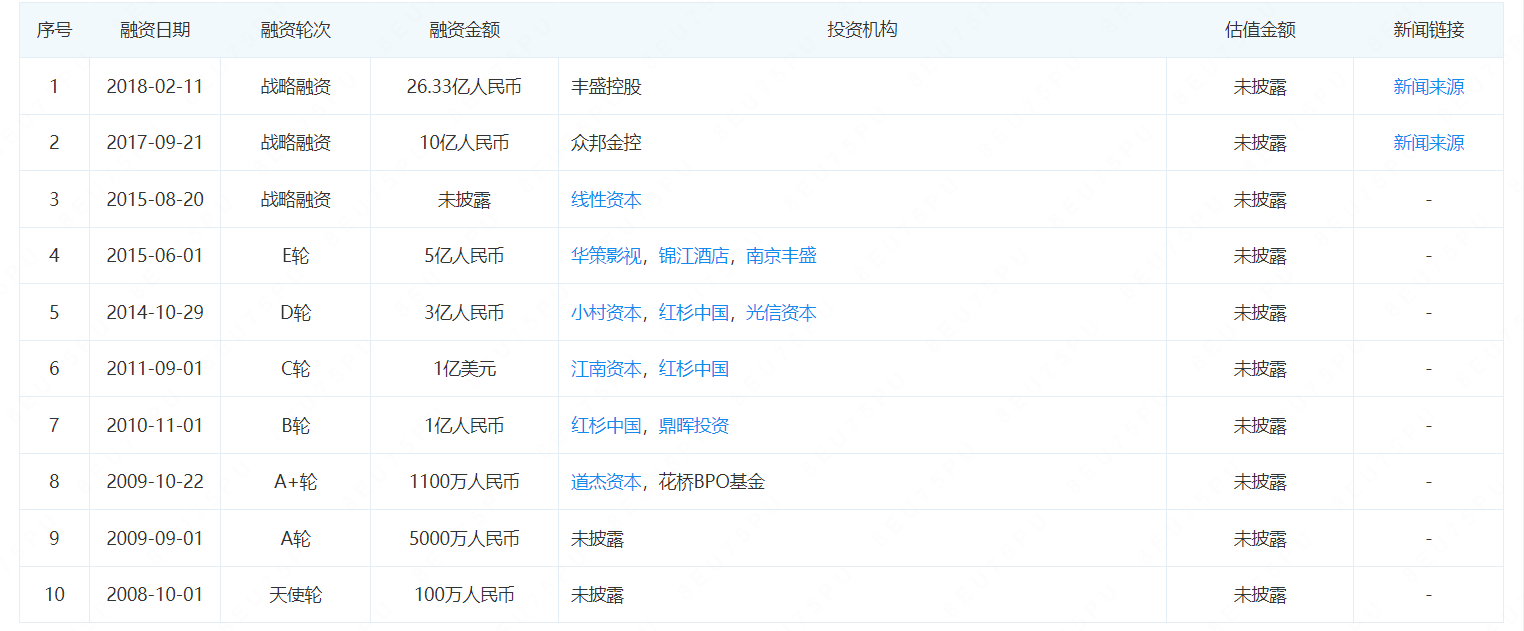Screen dimensions: 1524x631
Task: Click 未披露 valuation in the 天使轮 row
Action: (1260, 595)
